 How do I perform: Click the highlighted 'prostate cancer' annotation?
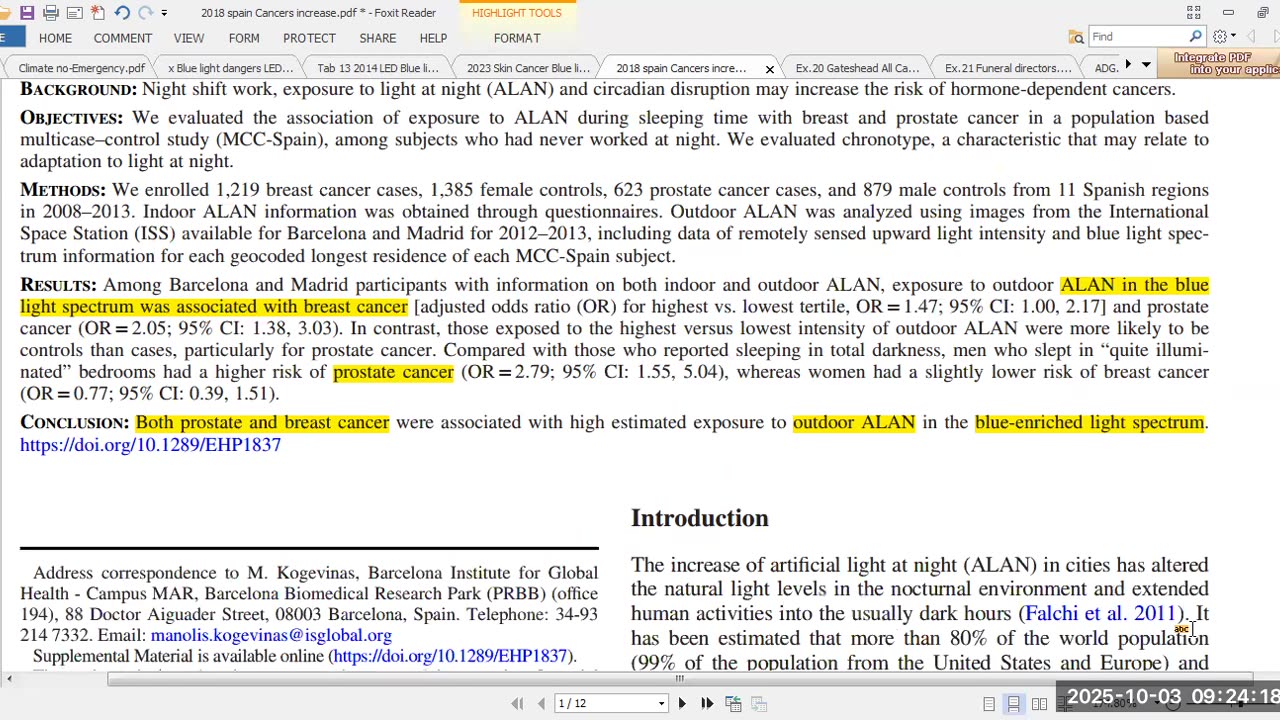tap(393, 372)
